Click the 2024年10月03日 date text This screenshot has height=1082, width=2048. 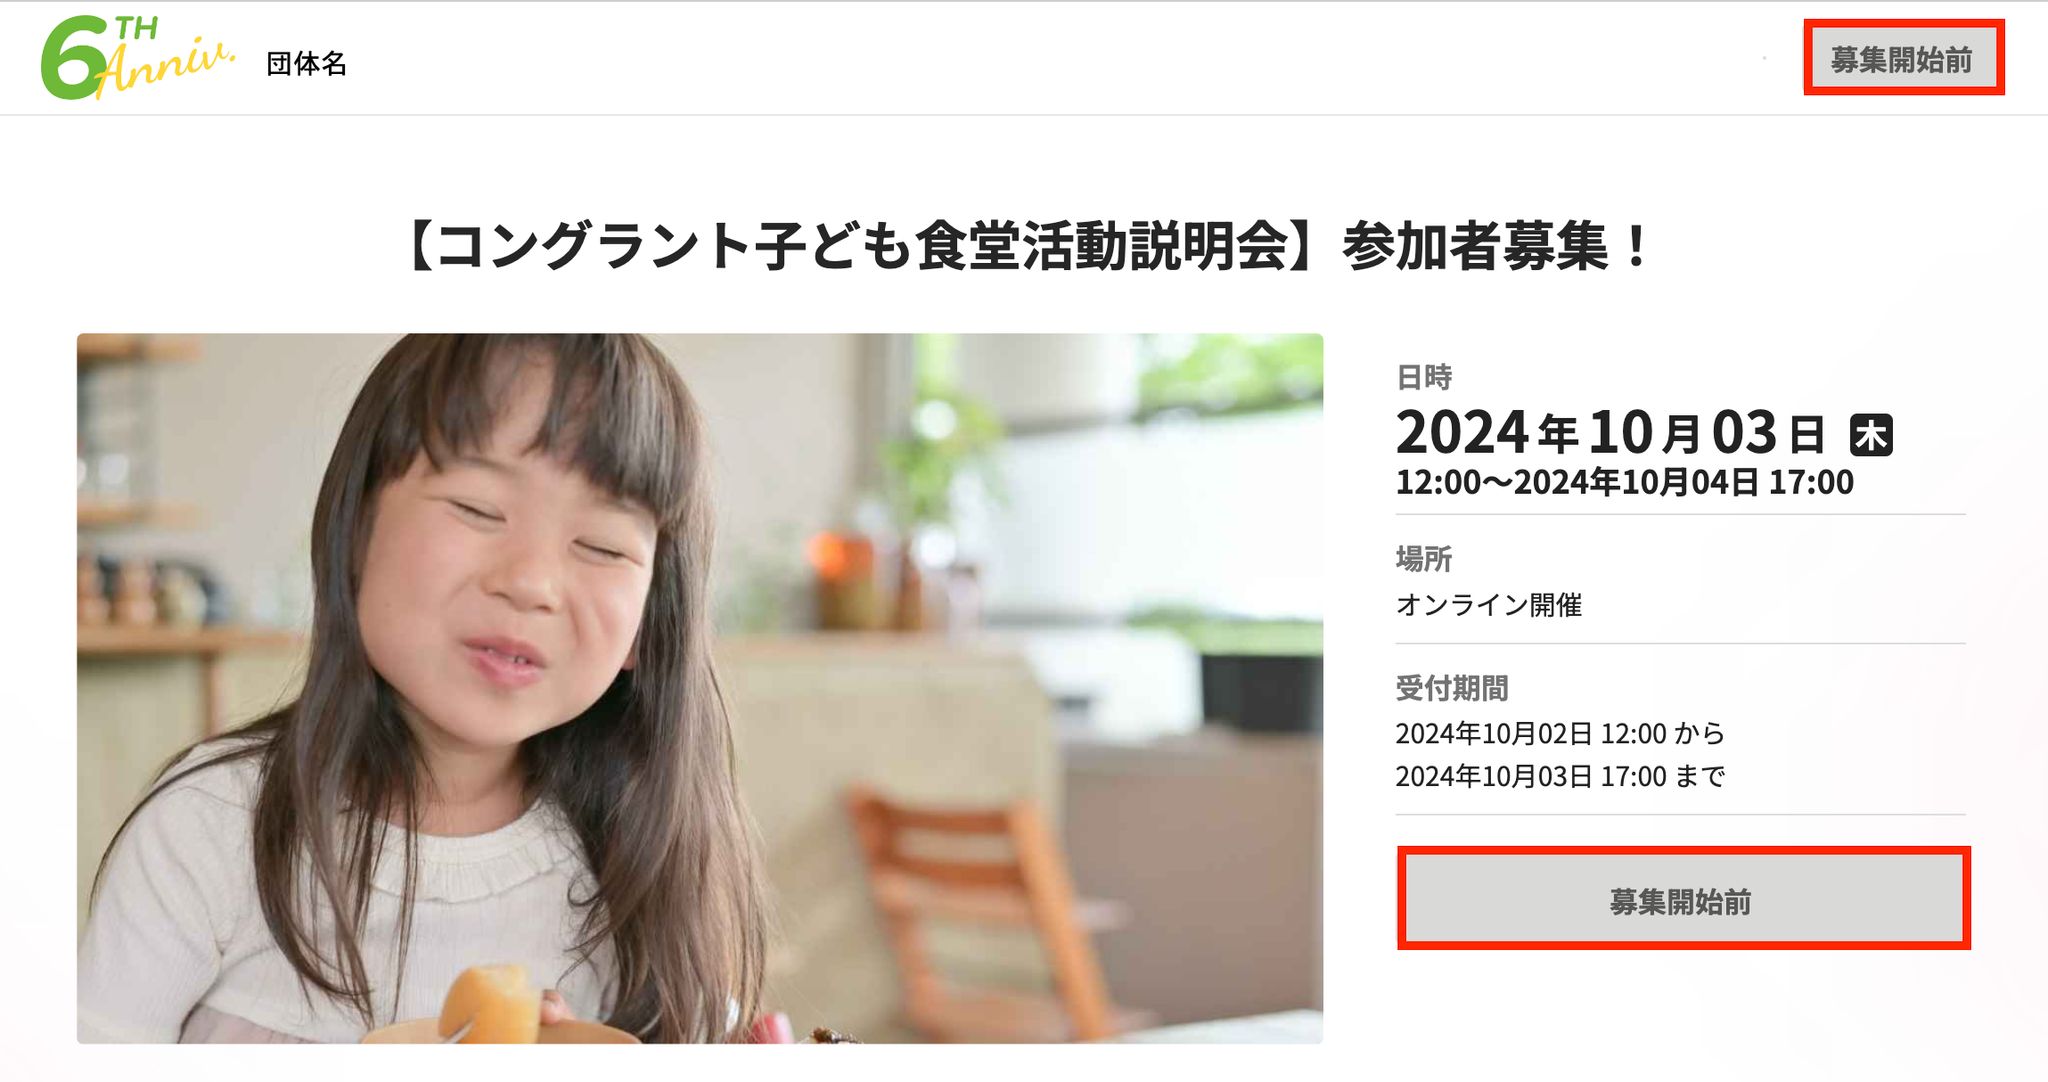coord(1611,433)
